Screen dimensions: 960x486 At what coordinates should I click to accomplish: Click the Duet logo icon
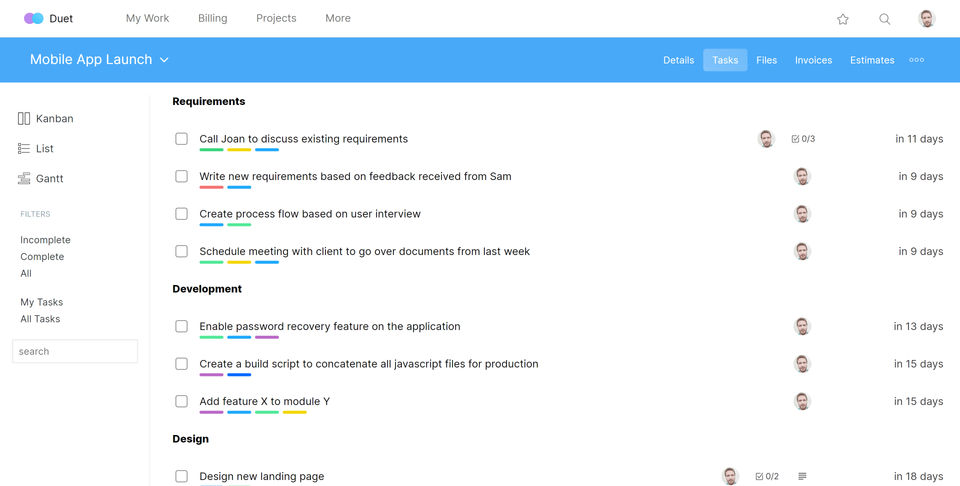(34, 18)
